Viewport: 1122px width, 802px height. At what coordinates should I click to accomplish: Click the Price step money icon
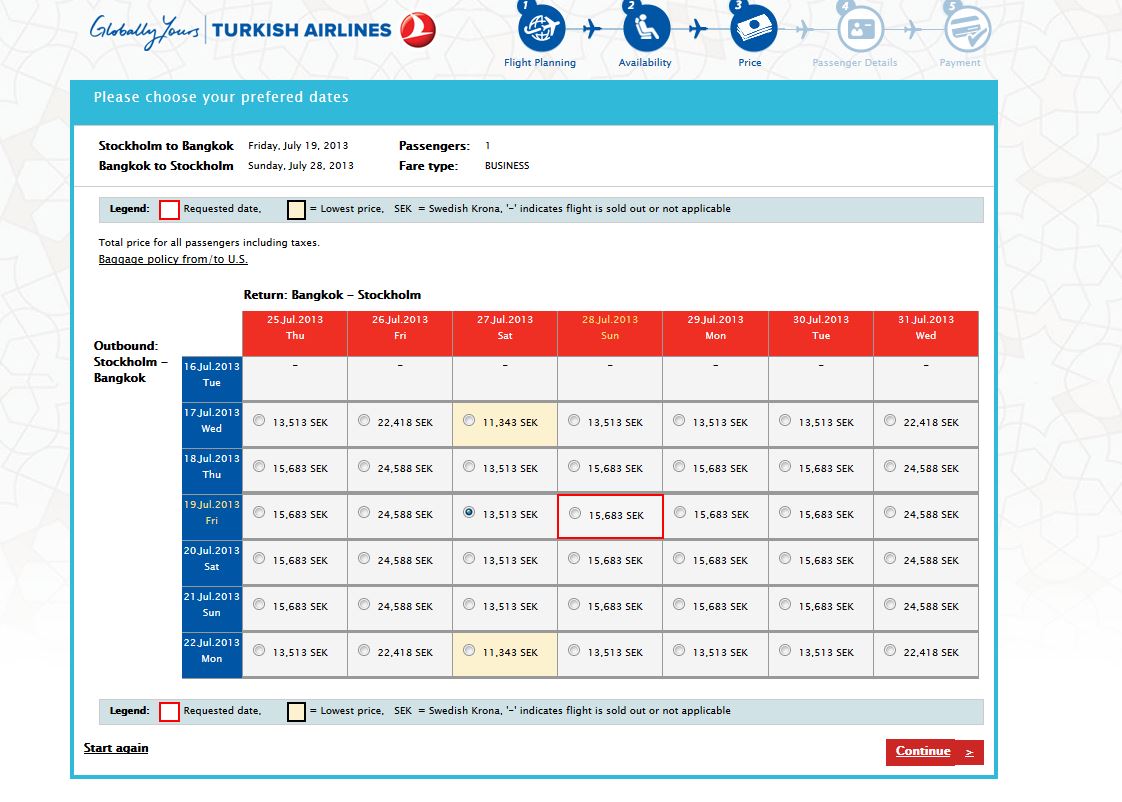pos(750,30)
